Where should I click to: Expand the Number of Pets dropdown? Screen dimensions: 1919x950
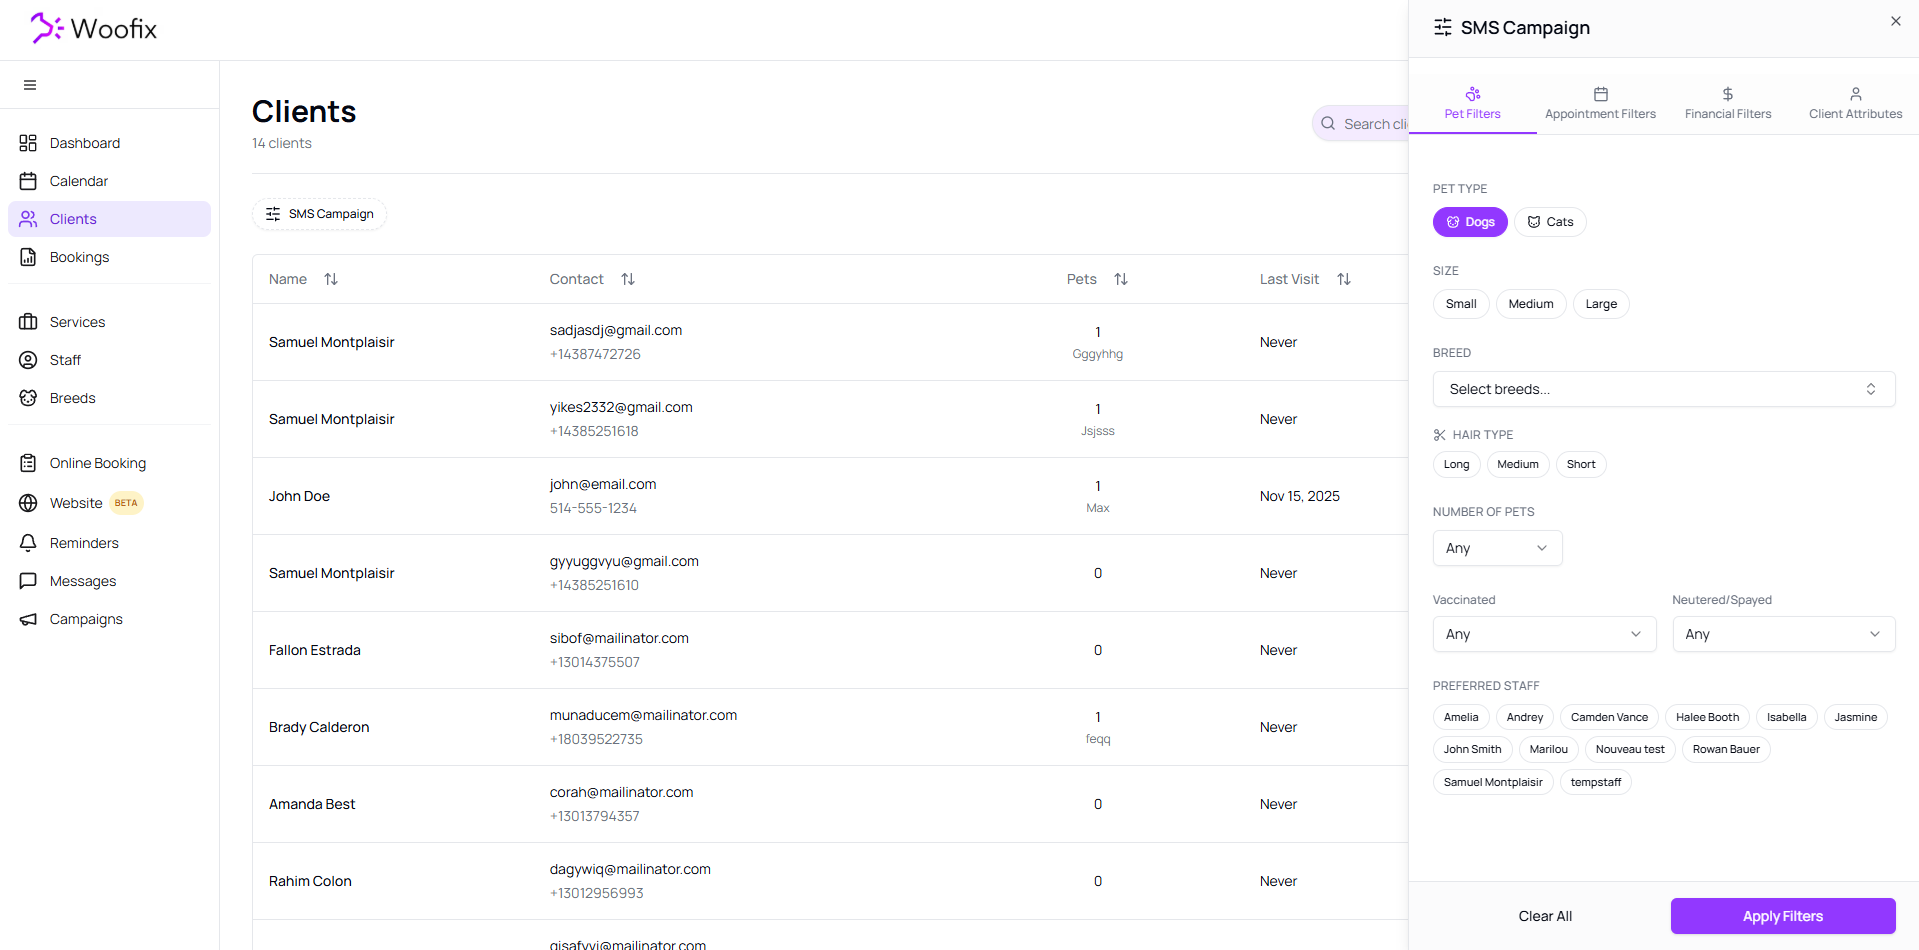(x=1496, y=548)
